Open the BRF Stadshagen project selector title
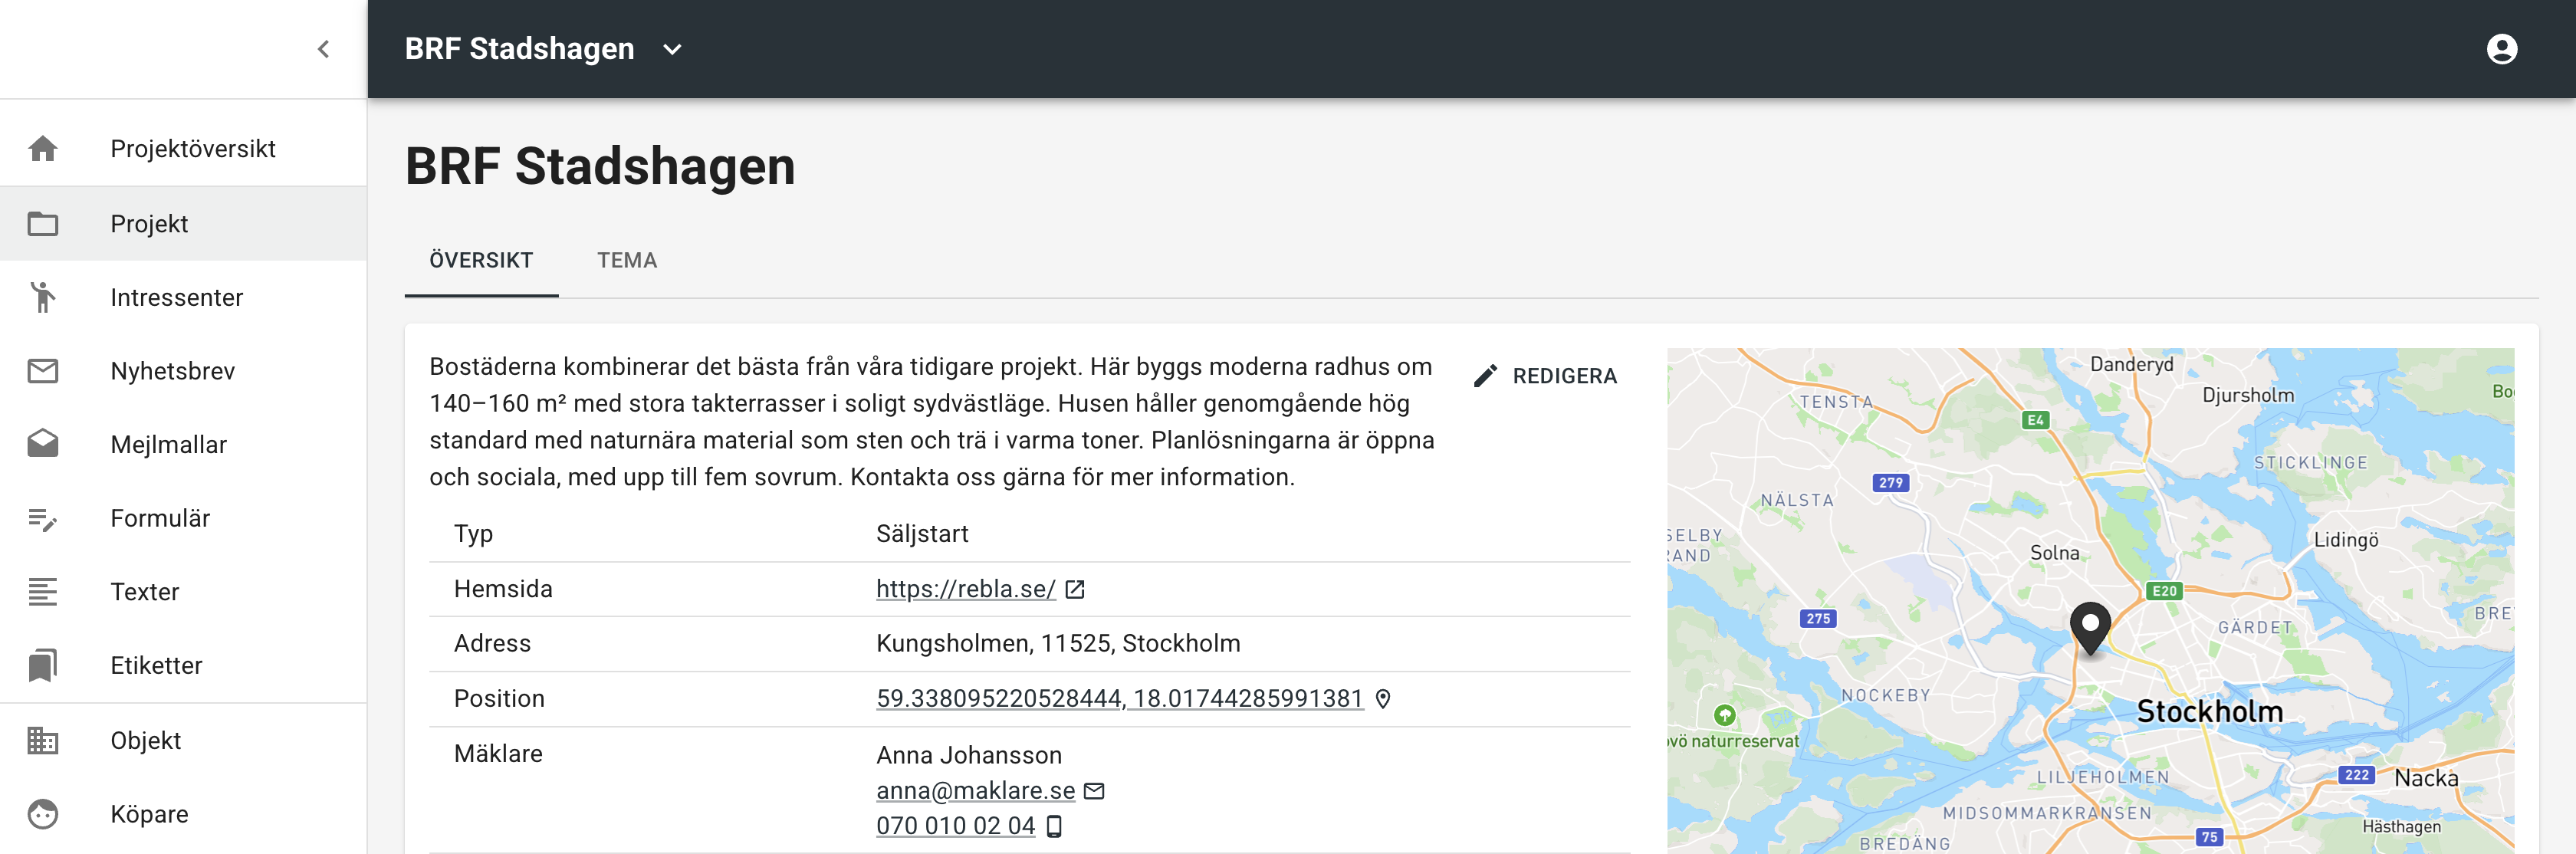 (519, 49)
